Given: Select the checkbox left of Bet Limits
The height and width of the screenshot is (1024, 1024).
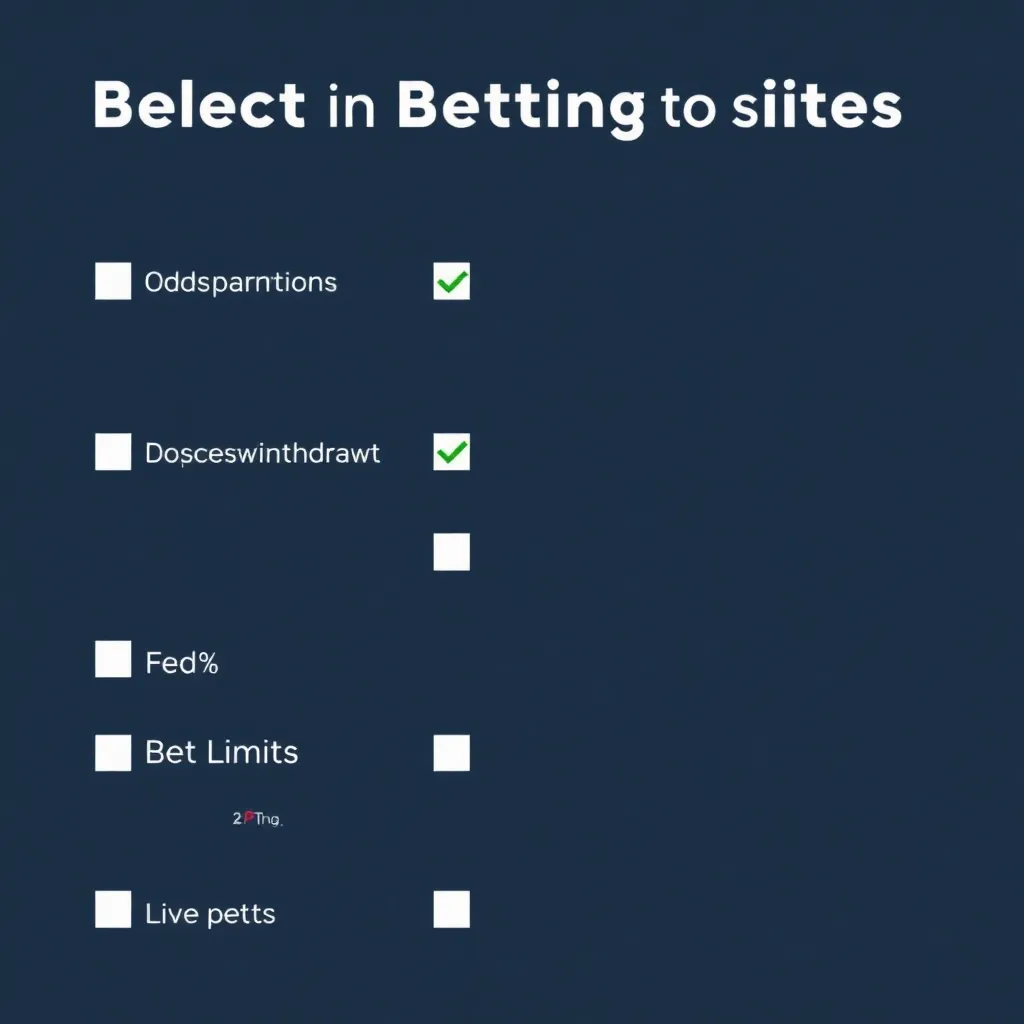Looking at the screenshot, I should [113, 752].
